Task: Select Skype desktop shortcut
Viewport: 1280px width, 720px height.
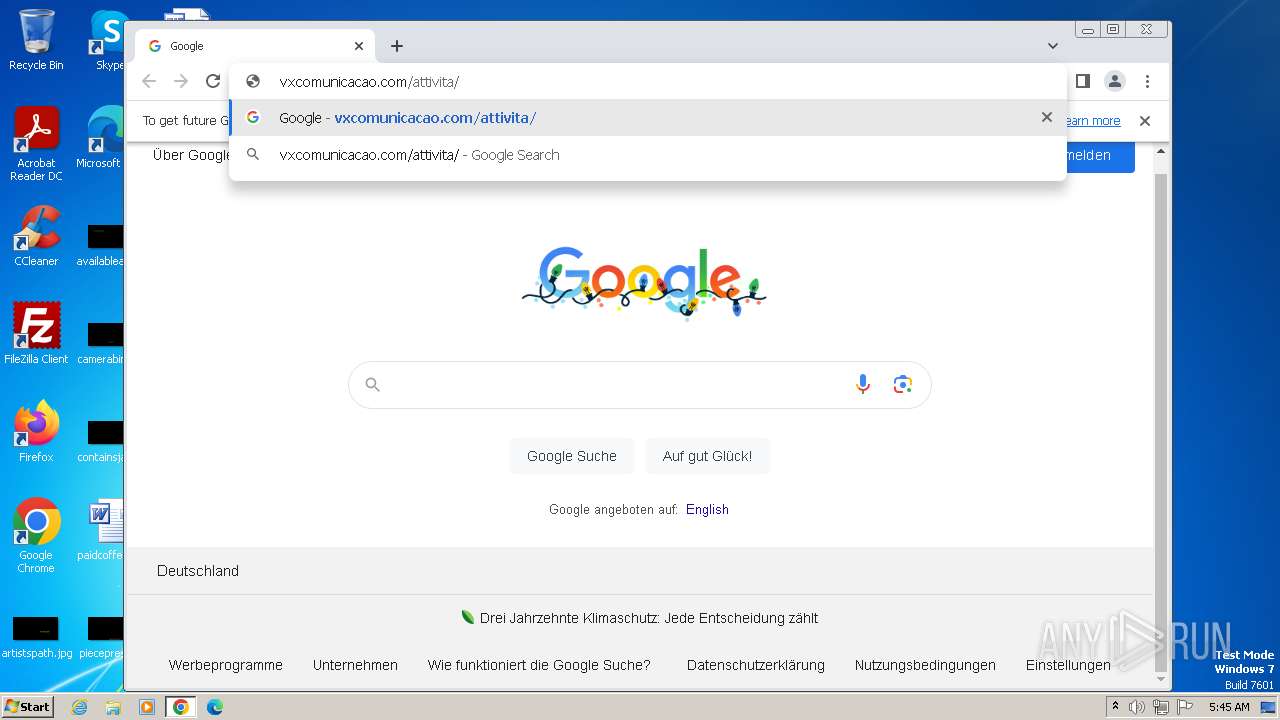Action: tap(108, 40)
